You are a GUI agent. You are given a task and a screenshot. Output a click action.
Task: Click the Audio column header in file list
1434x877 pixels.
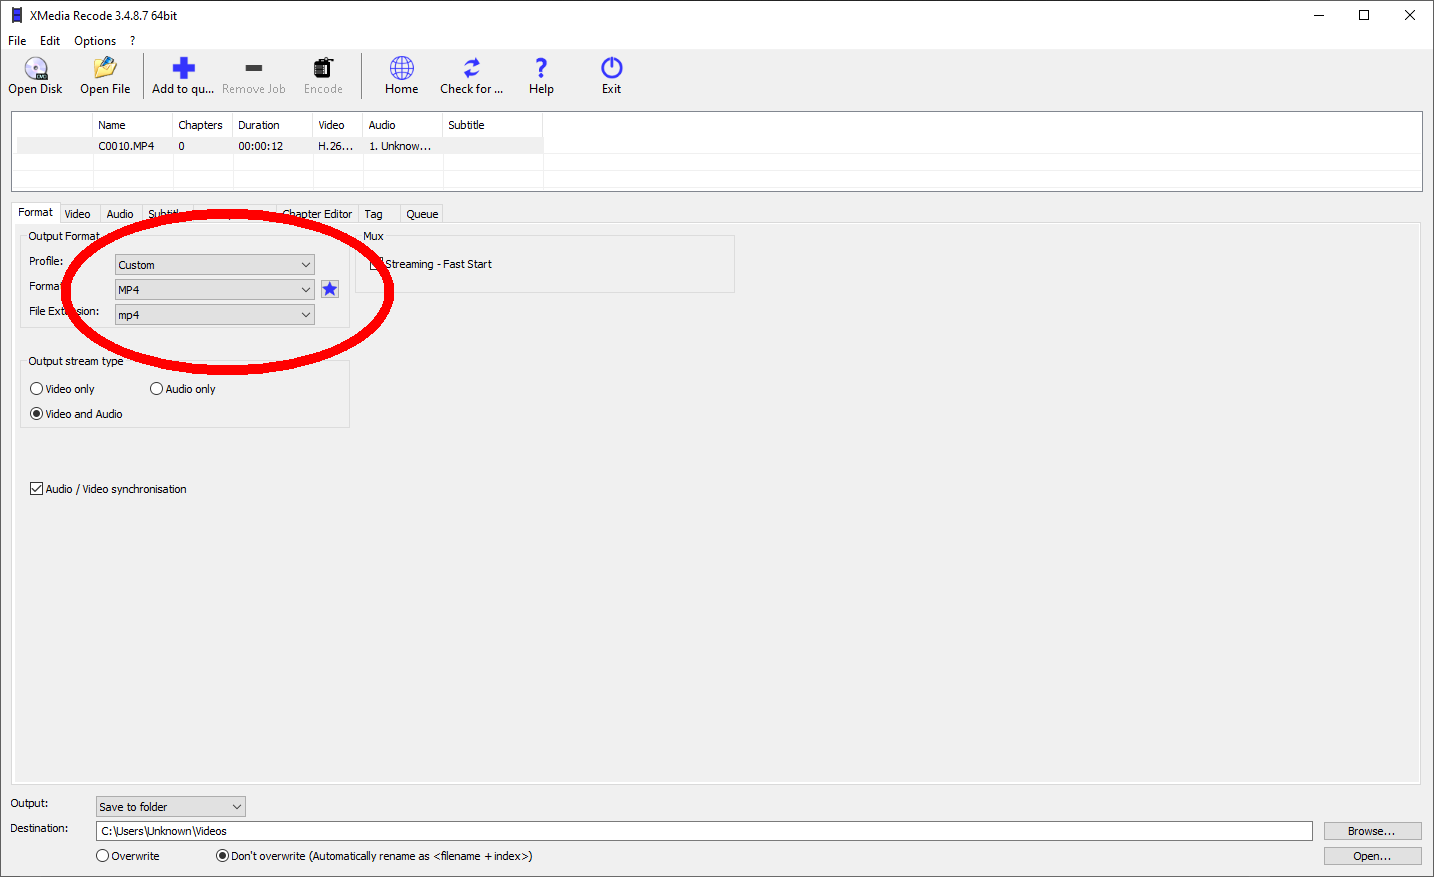coord(403,125)
